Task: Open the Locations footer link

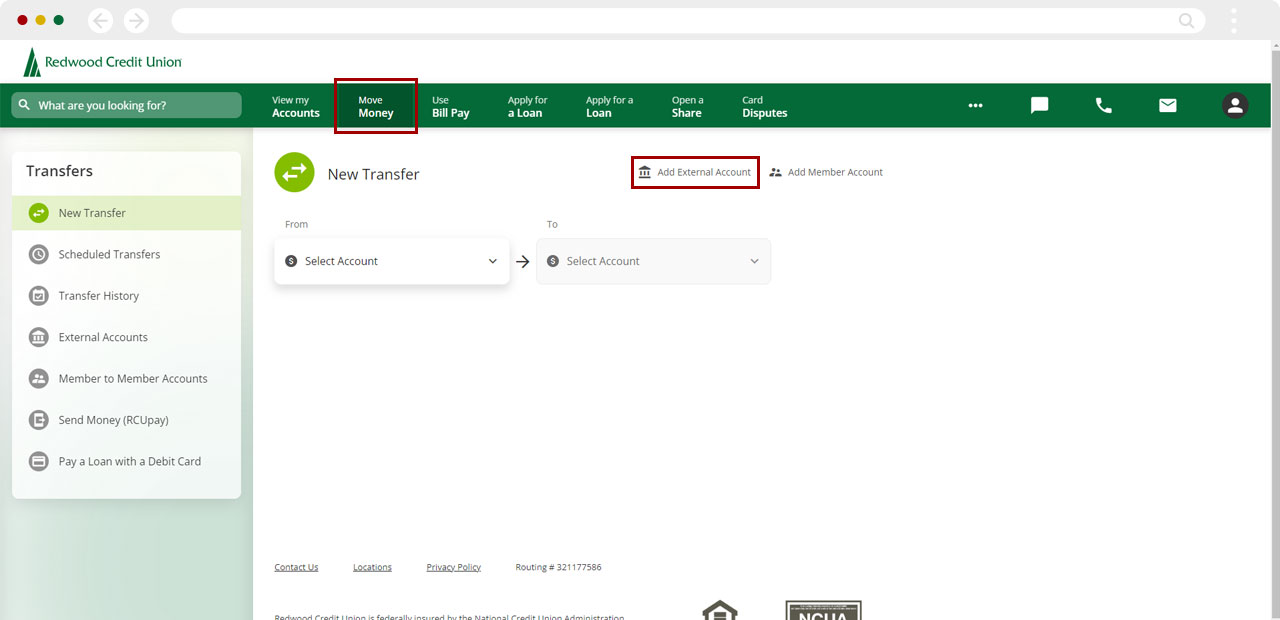Action: coord(372,567)
